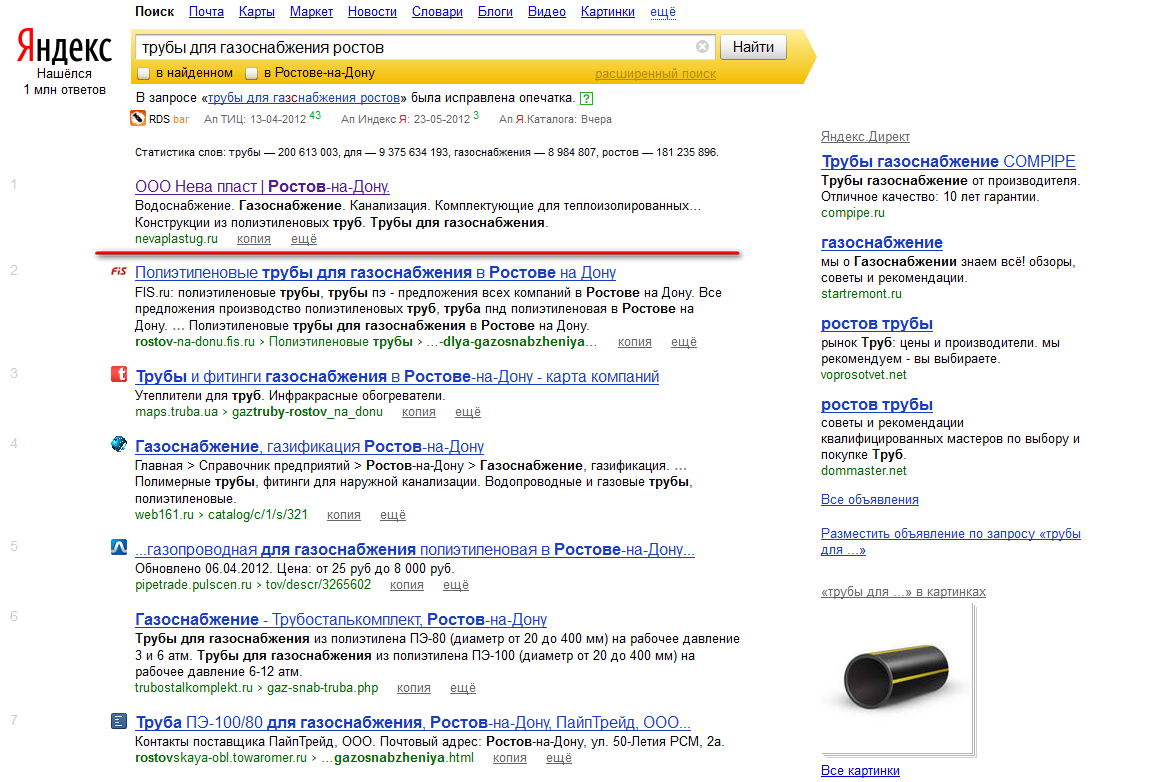Screen dimensions: 1173x782
Task: Open 'ещё' options for rostov-na-donu.fis.ru result
Action: [x=684, y=342]
